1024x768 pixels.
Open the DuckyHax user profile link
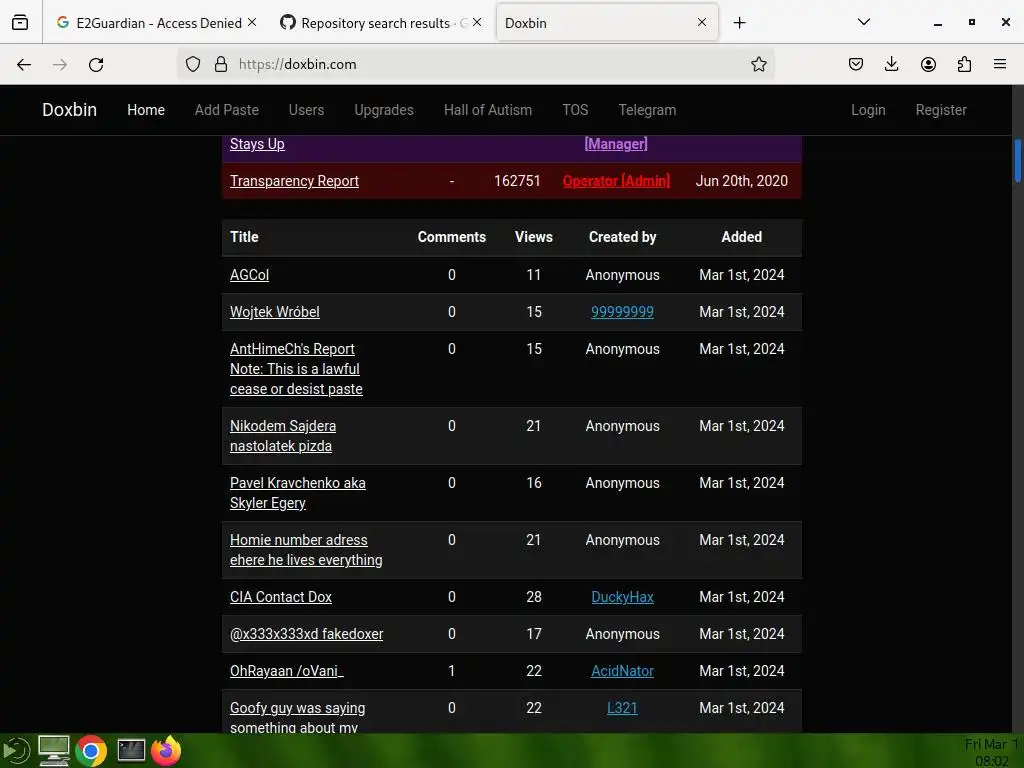(622, 597)
